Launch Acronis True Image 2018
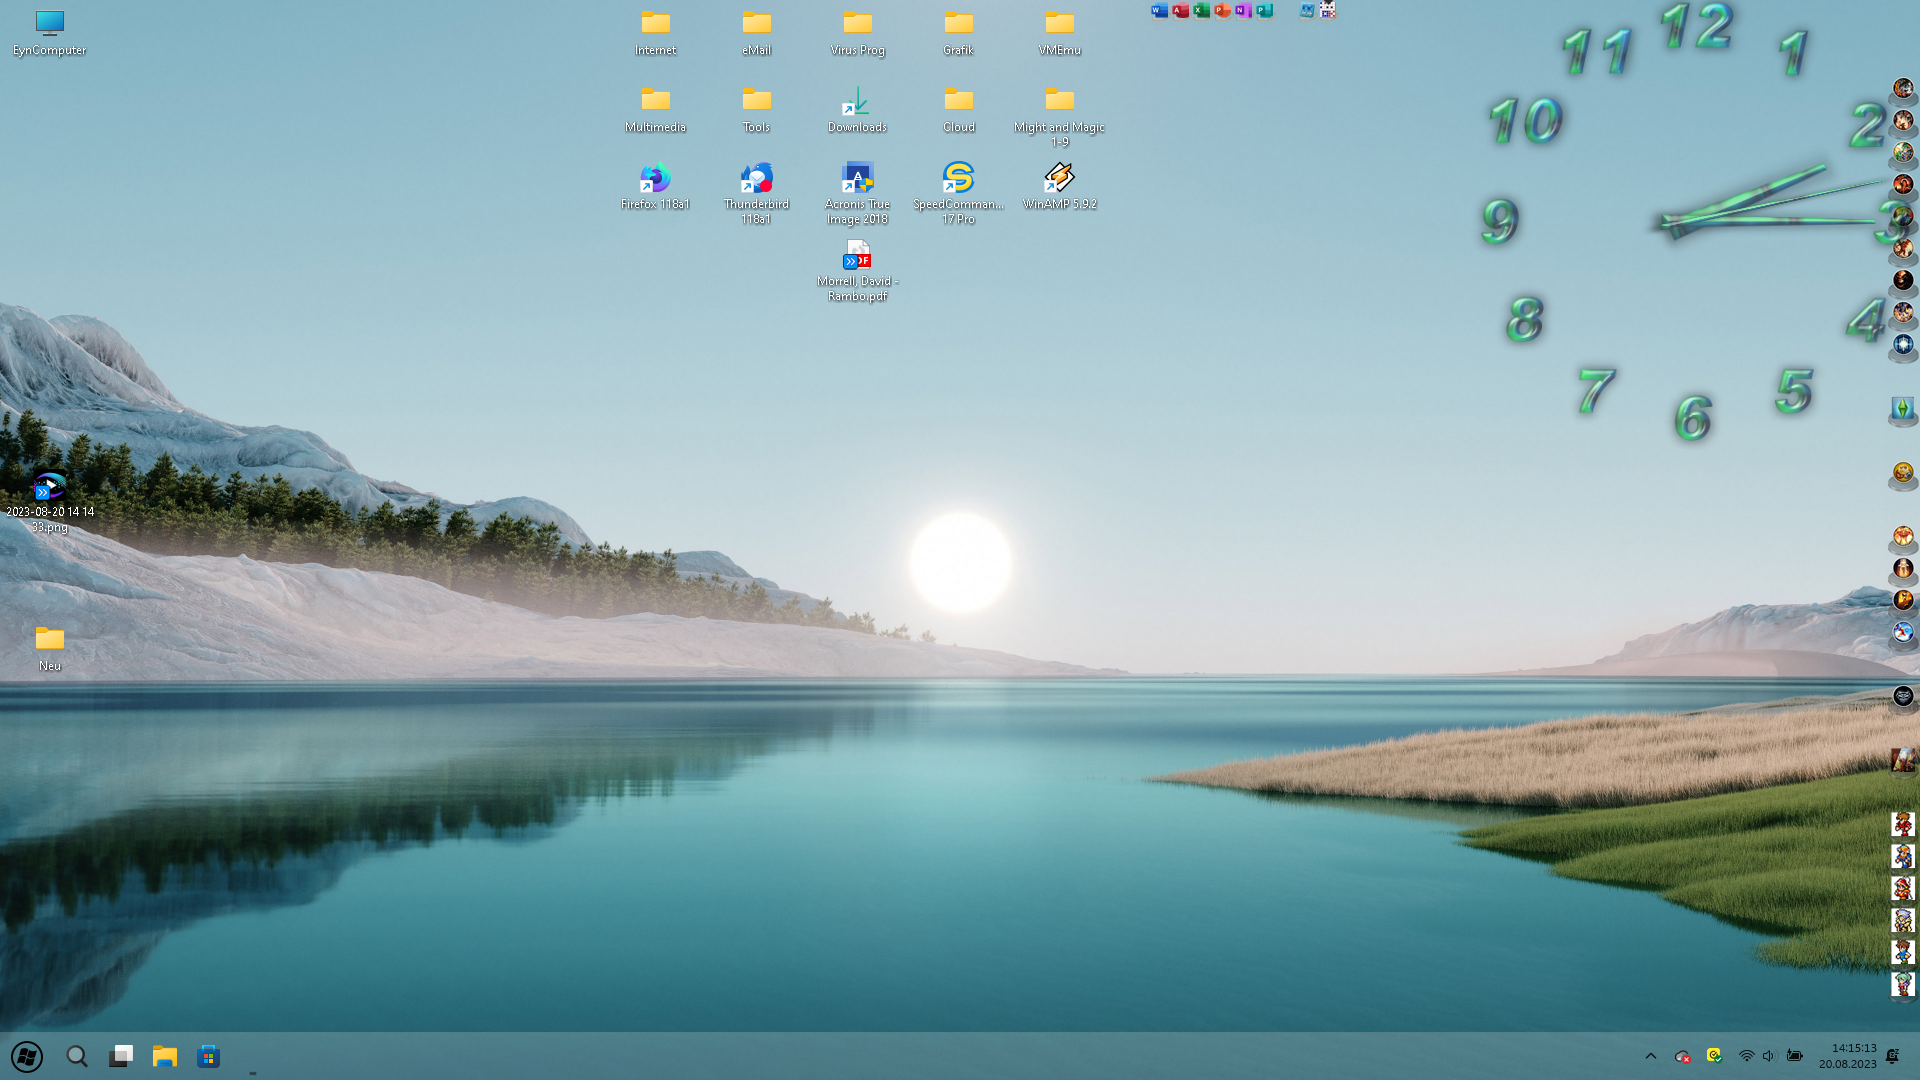 point(857,180)
